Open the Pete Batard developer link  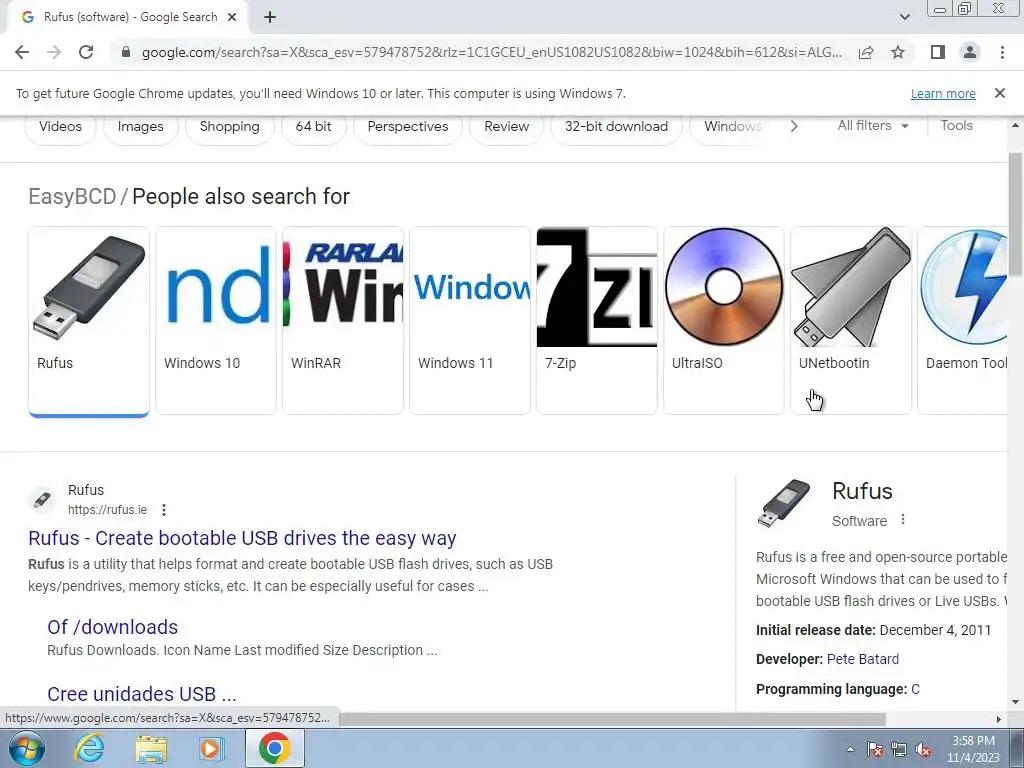(x=863, y=659)
